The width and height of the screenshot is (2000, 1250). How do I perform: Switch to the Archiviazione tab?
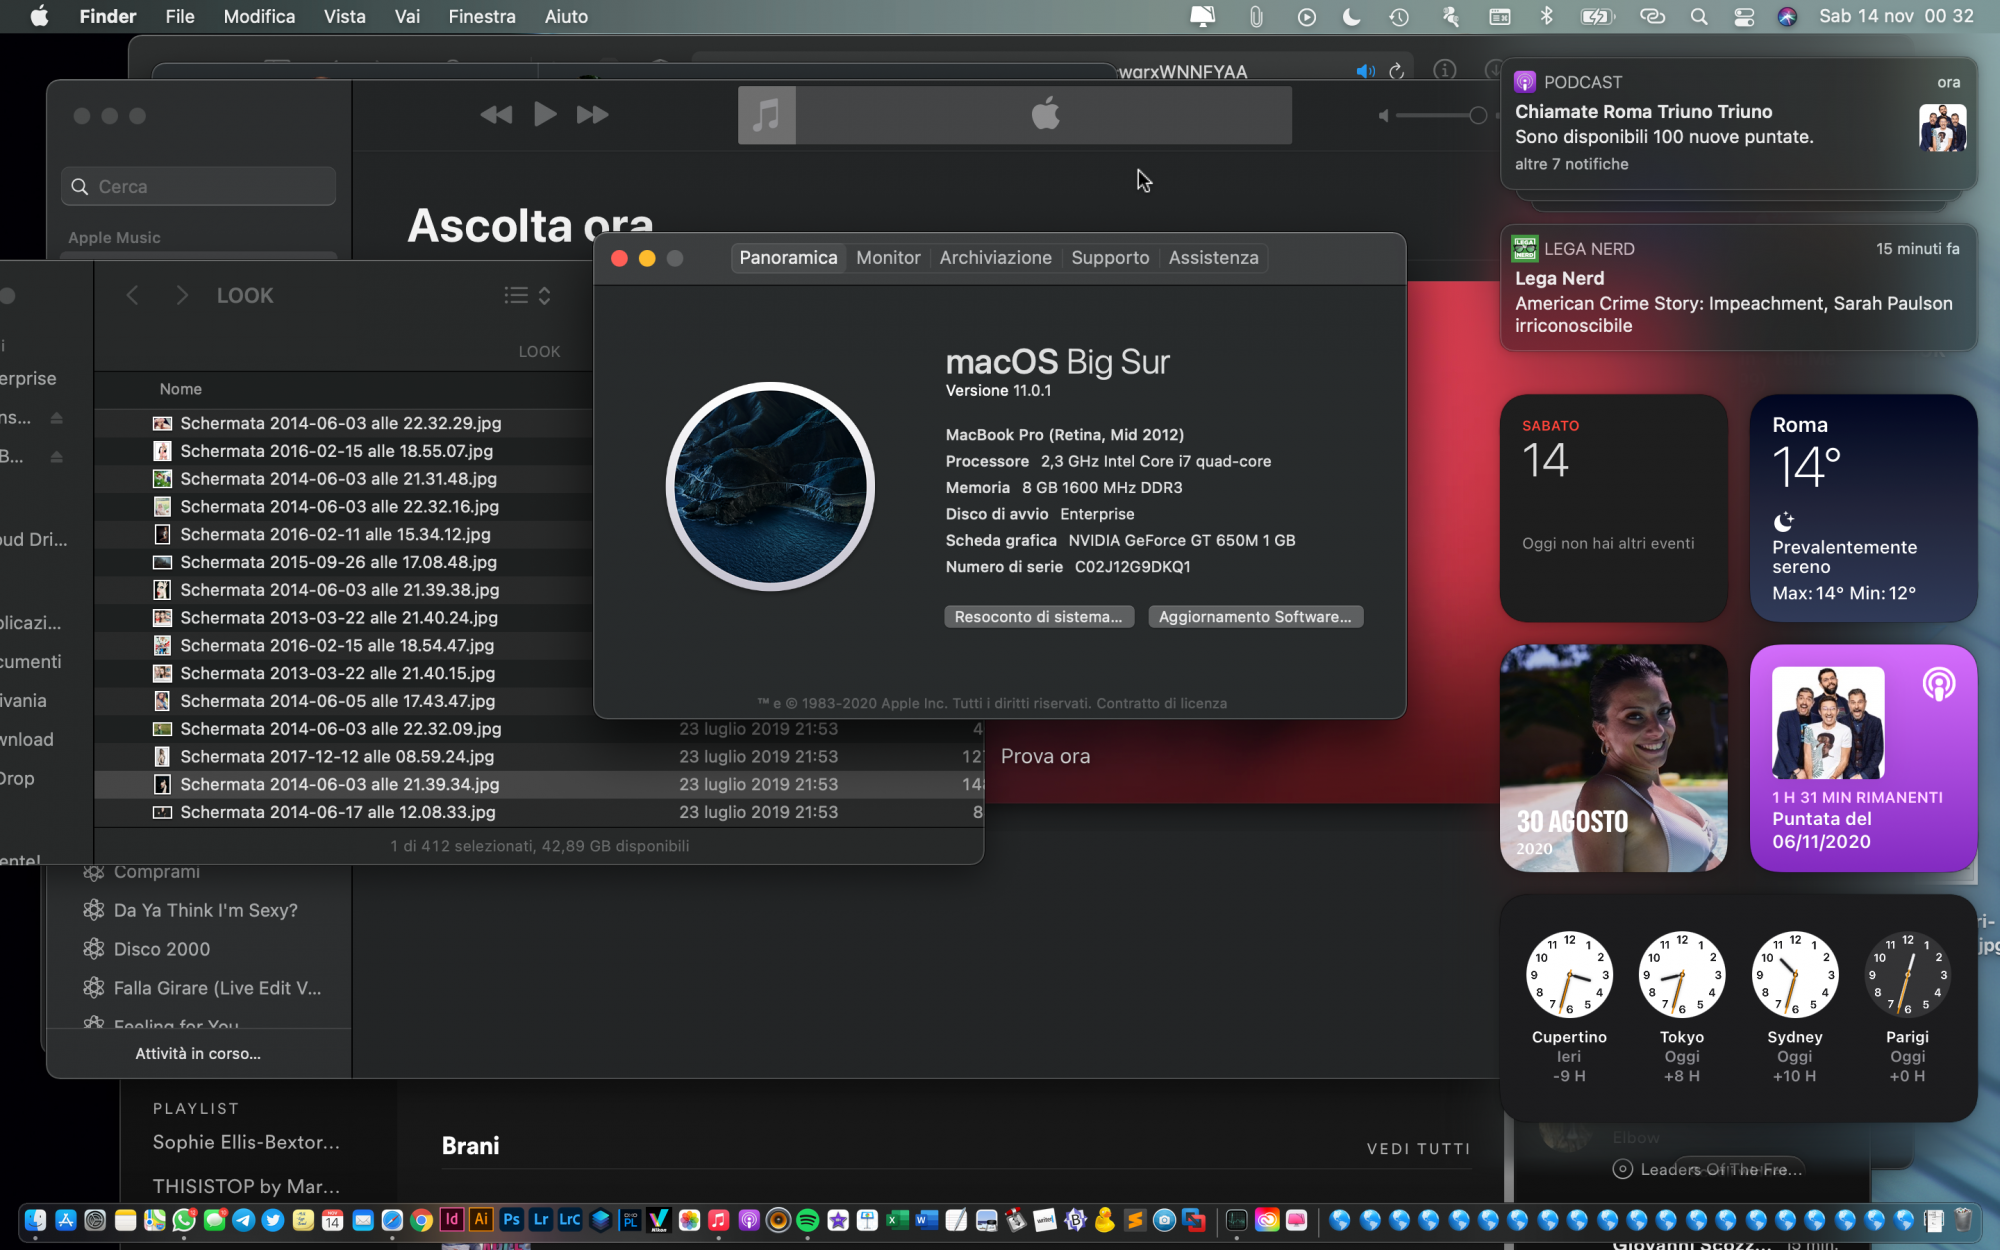995,258
